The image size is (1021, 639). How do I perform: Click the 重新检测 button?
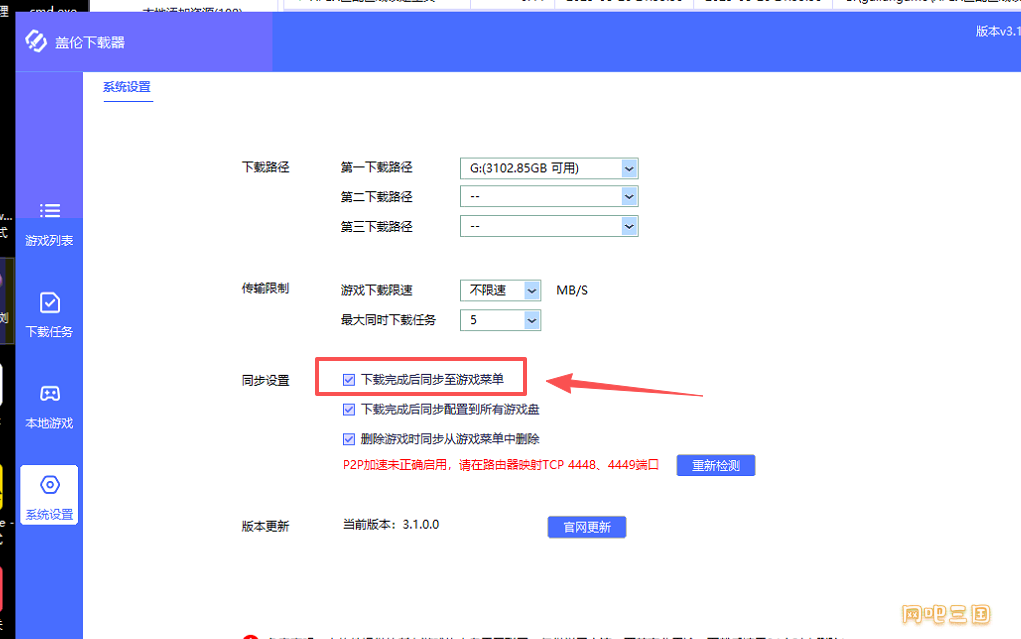pos(715,466)
